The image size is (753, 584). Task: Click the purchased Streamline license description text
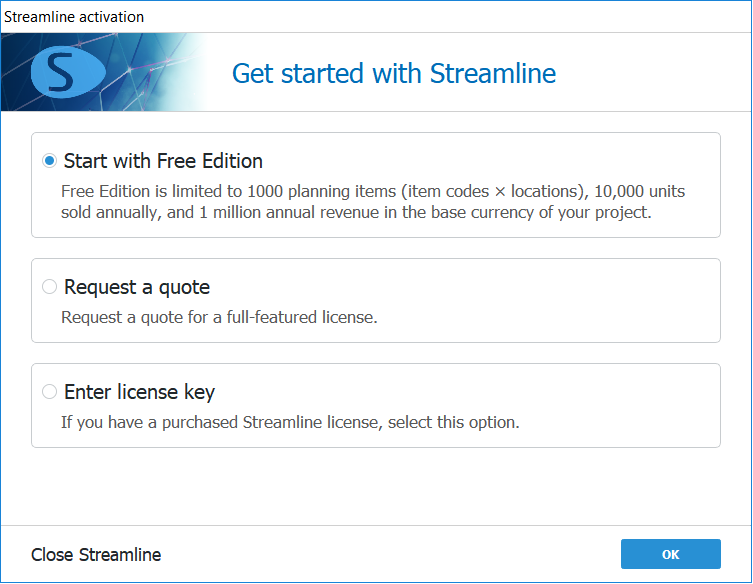pyautogui.click(x=290, y=422)
